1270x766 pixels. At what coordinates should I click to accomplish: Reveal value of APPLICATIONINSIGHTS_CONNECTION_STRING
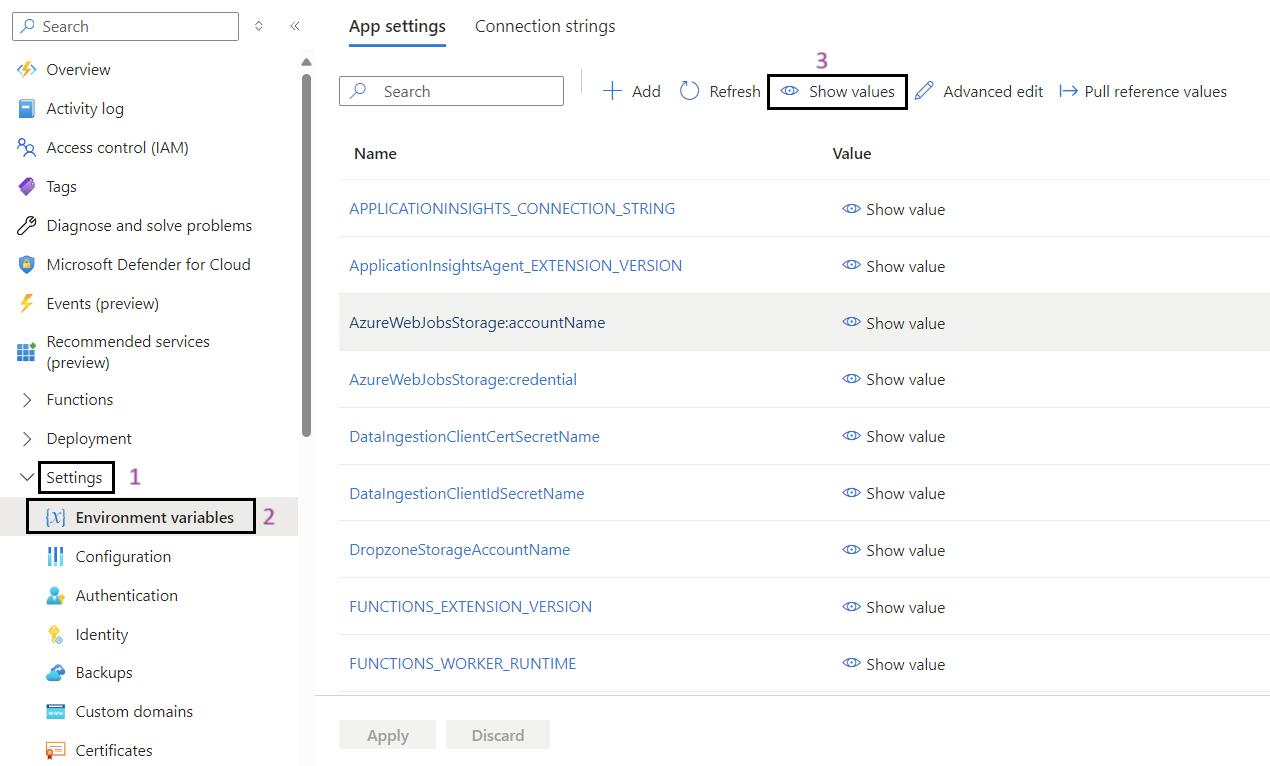pos(893,209)
